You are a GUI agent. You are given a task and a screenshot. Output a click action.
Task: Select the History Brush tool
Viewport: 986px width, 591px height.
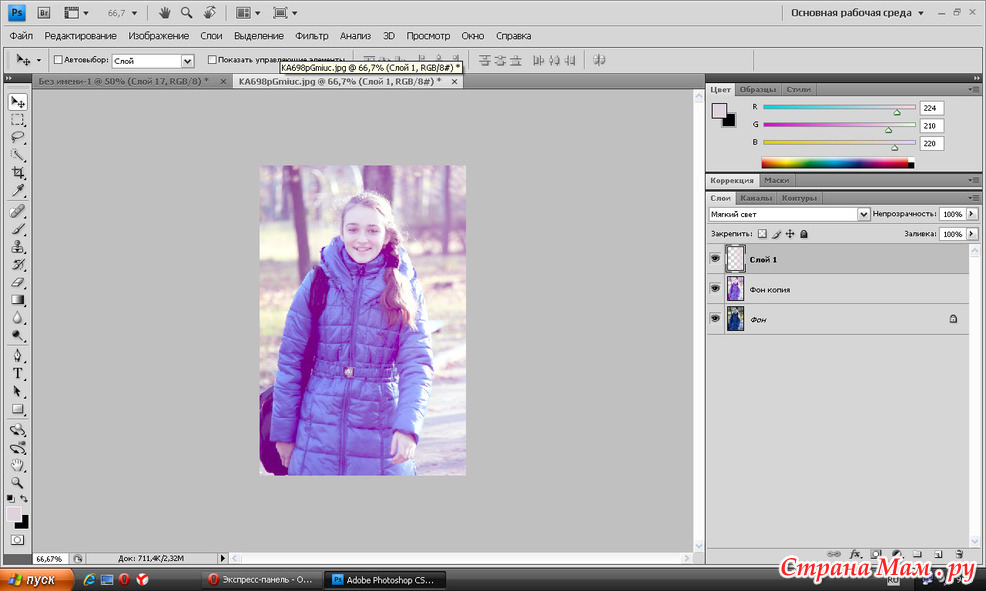click(18, 264)
